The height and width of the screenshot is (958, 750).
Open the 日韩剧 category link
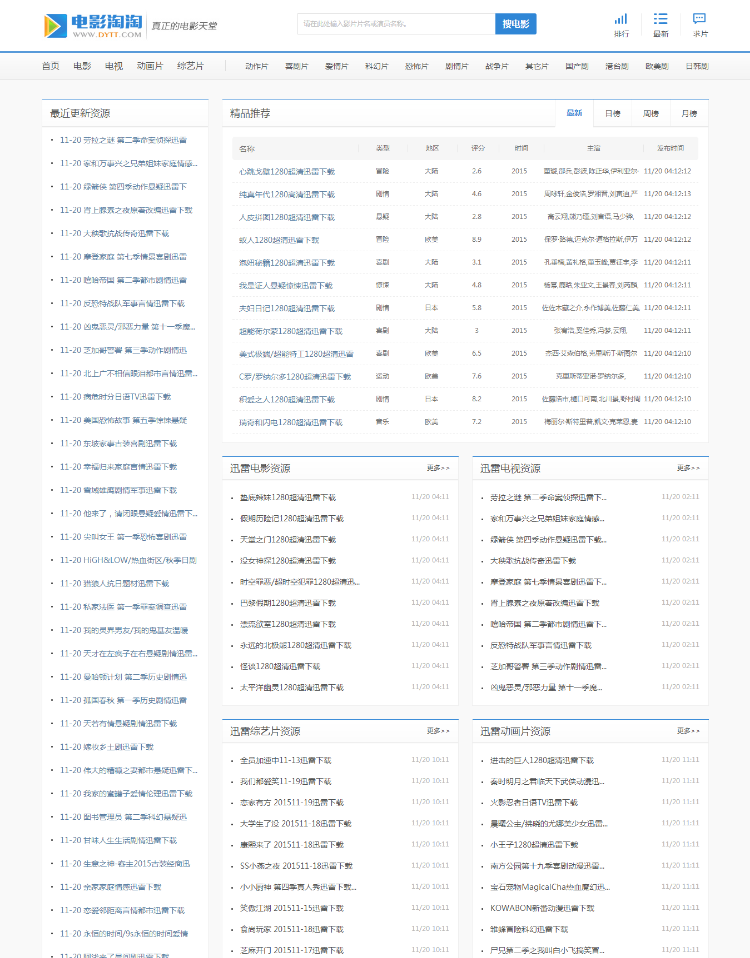coord(697,66)
